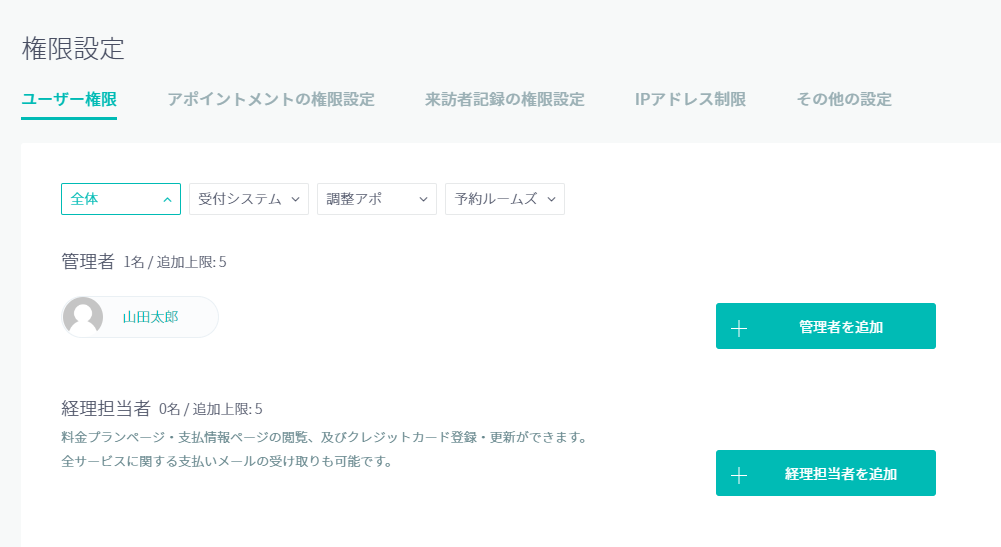Expand the 予約ルームズ dropdown

(x=505, y=199)
